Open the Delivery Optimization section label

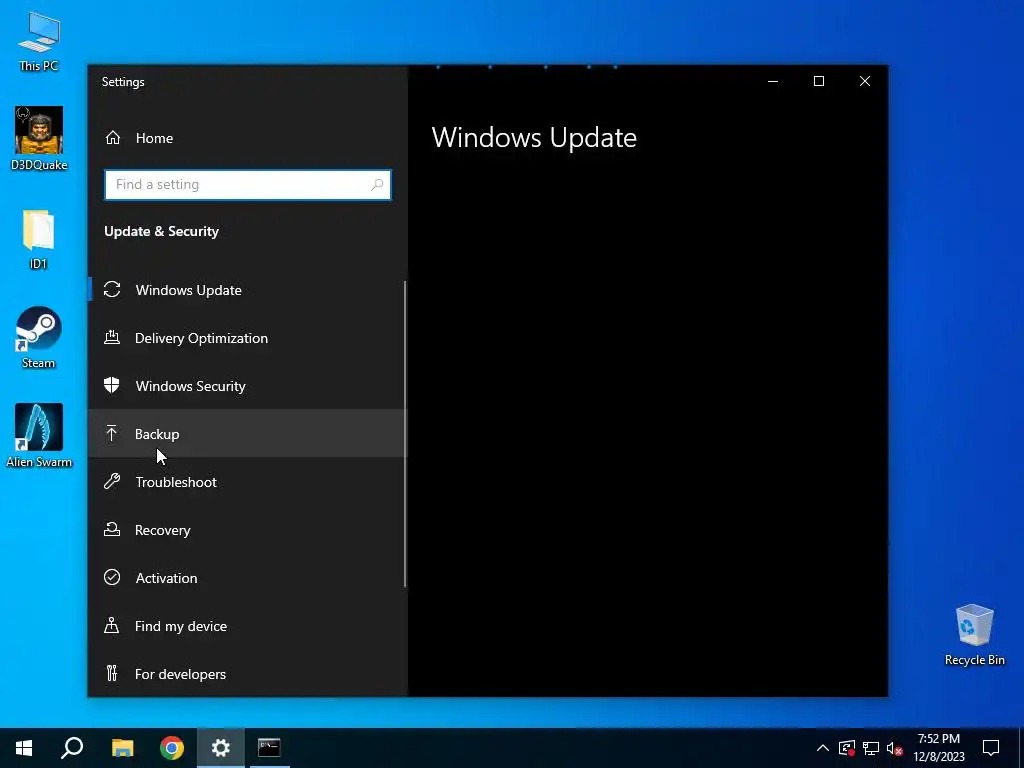(201, 338)
